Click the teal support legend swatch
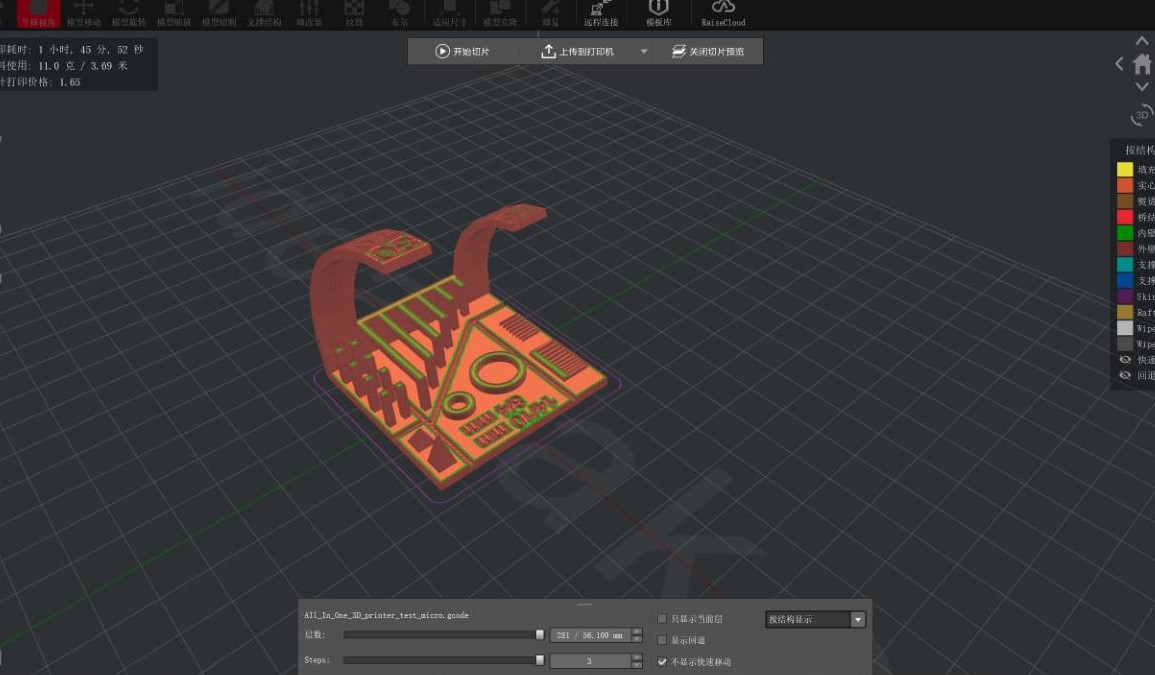This screenshot has width=1155, height=675. pos(1125,265)
